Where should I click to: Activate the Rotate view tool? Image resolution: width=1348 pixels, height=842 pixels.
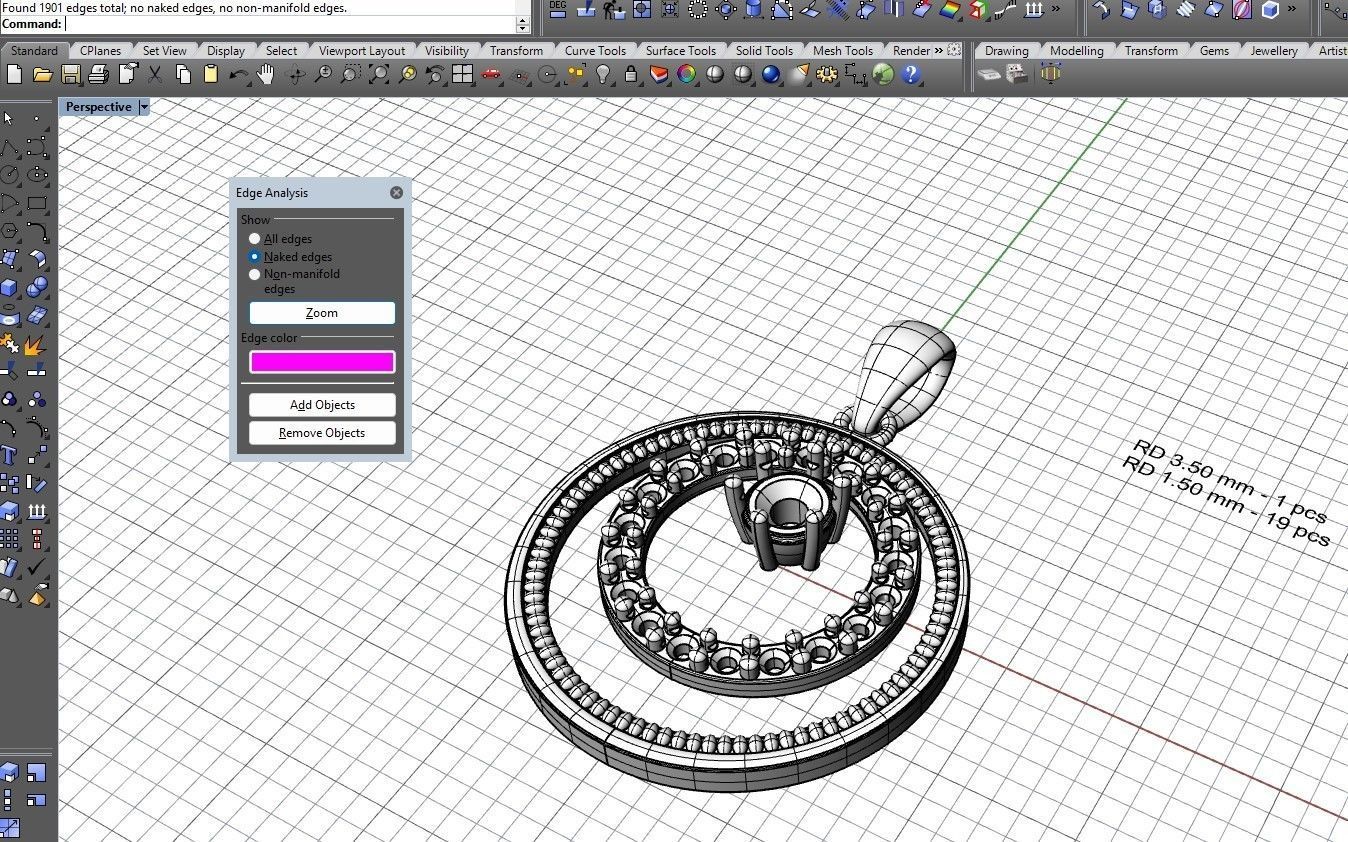point(295,74)
